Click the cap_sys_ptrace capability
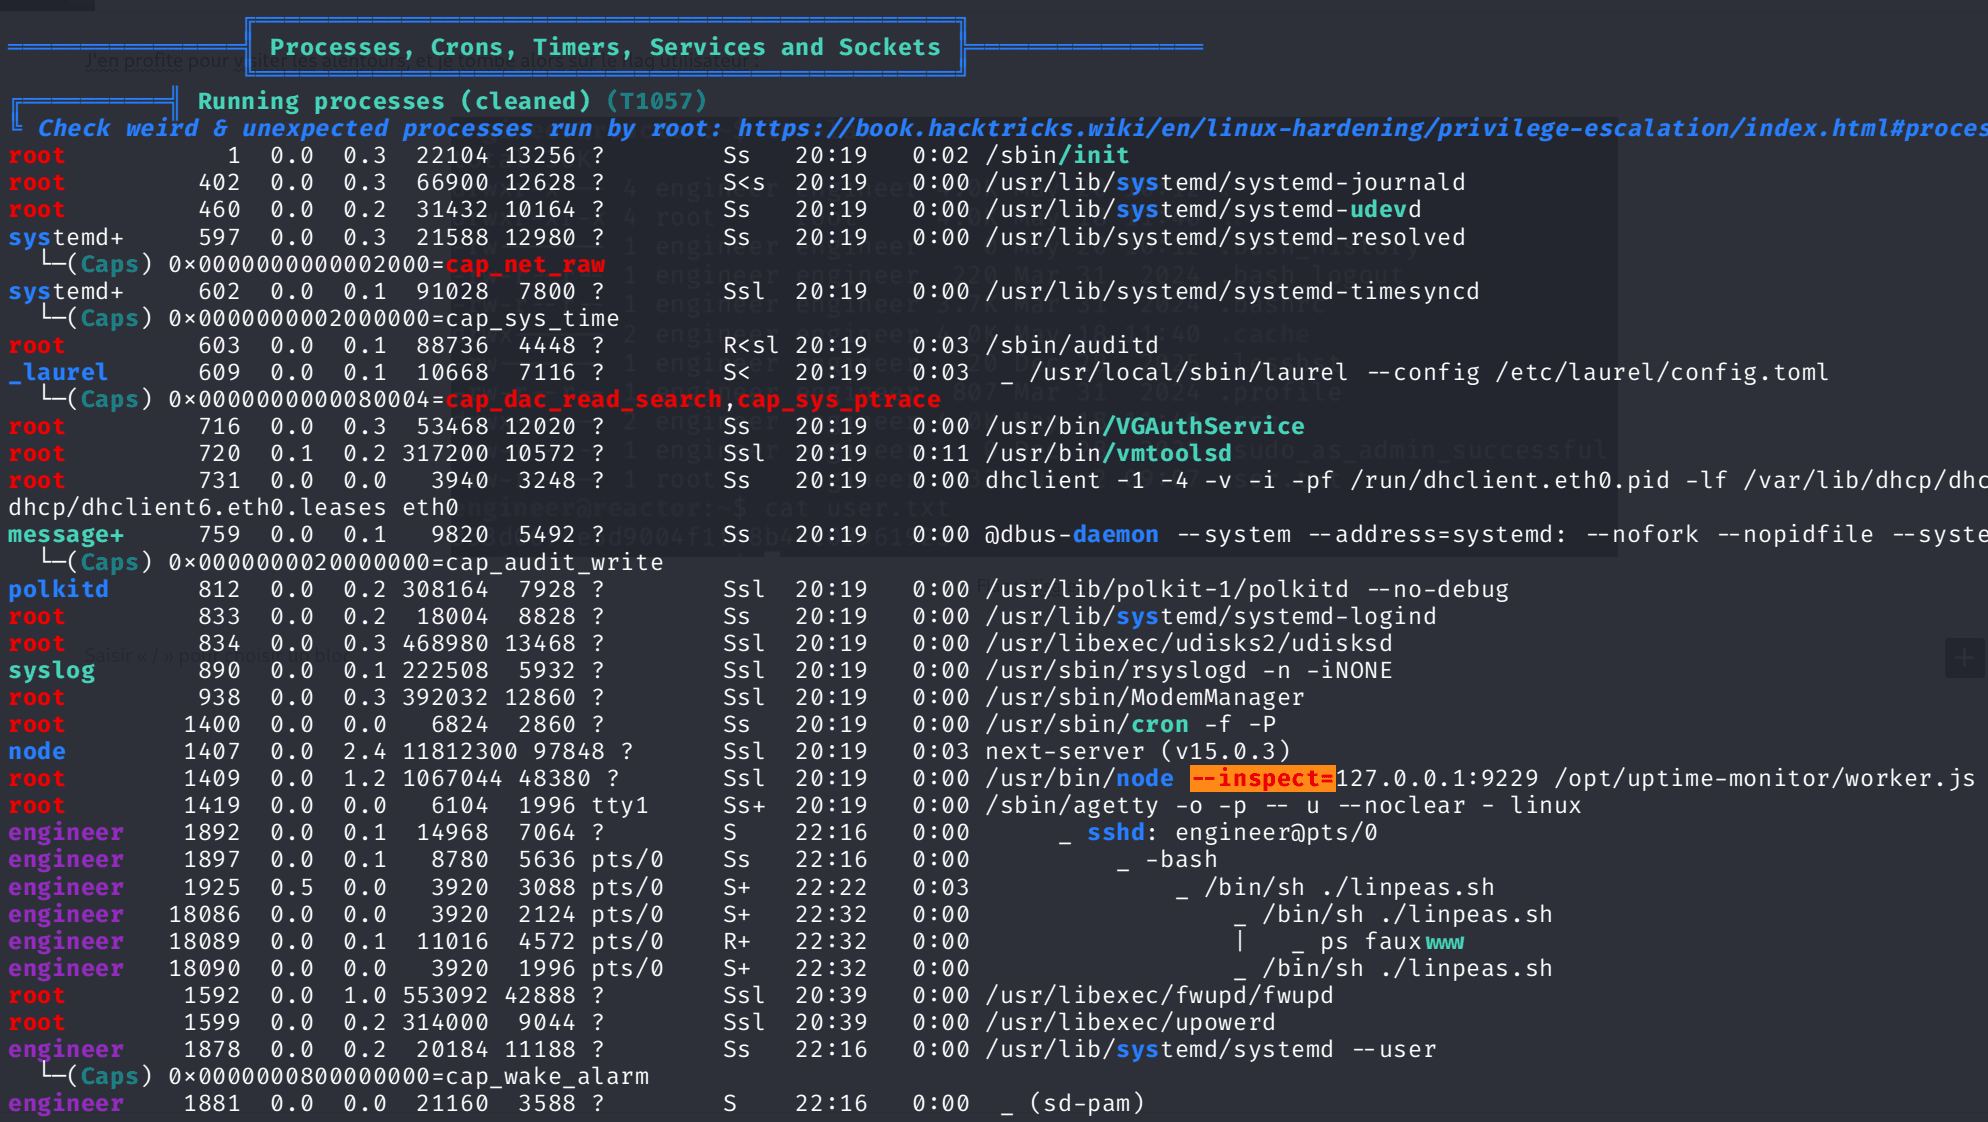This screenshot has width=1988, height=1122. point(839,399)
